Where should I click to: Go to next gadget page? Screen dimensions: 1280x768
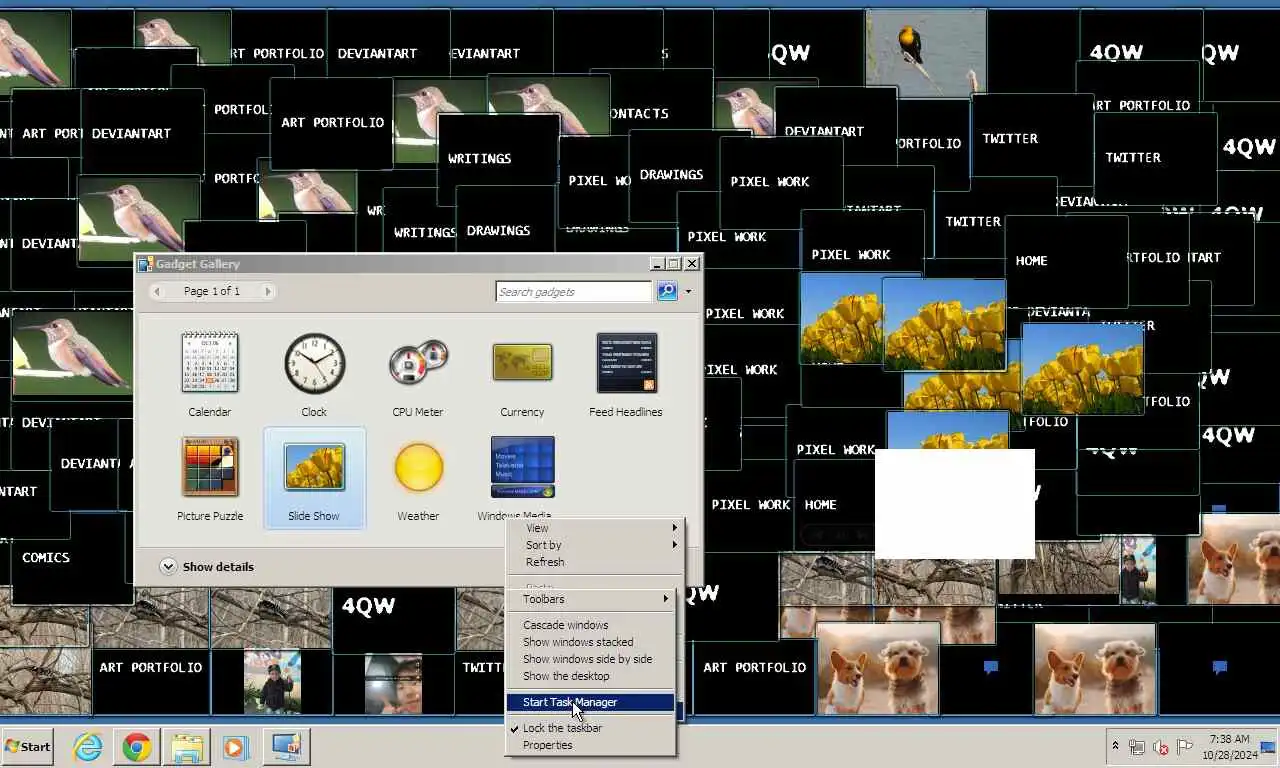(x=267, y=291)
